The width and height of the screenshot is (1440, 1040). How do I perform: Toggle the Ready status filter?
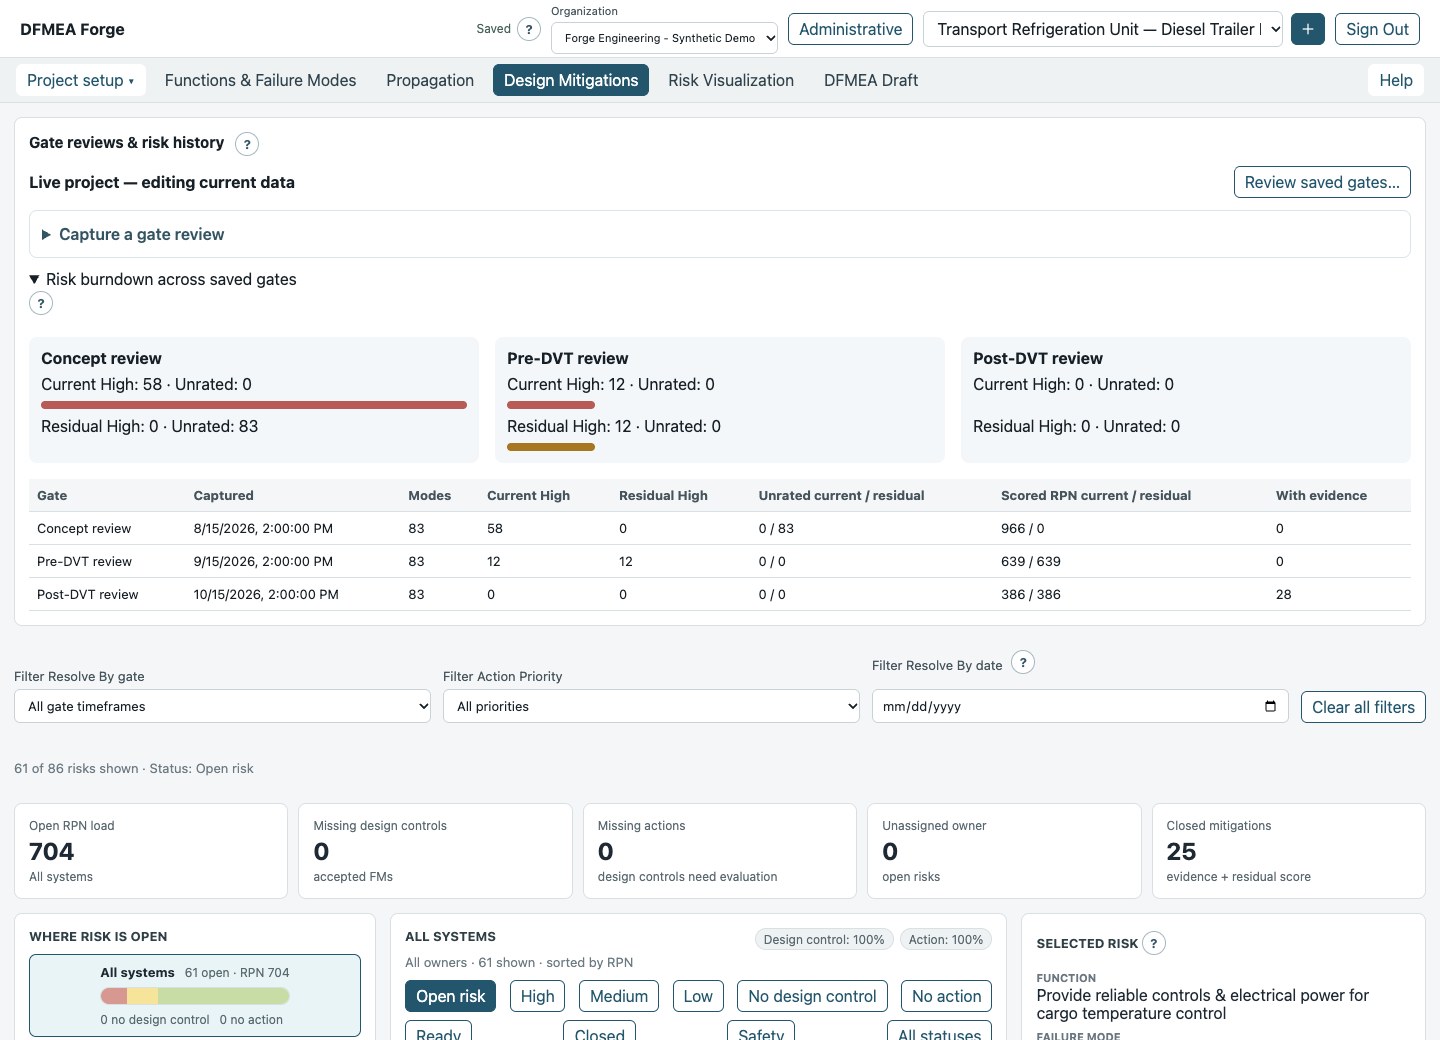tap(438, 1031)
